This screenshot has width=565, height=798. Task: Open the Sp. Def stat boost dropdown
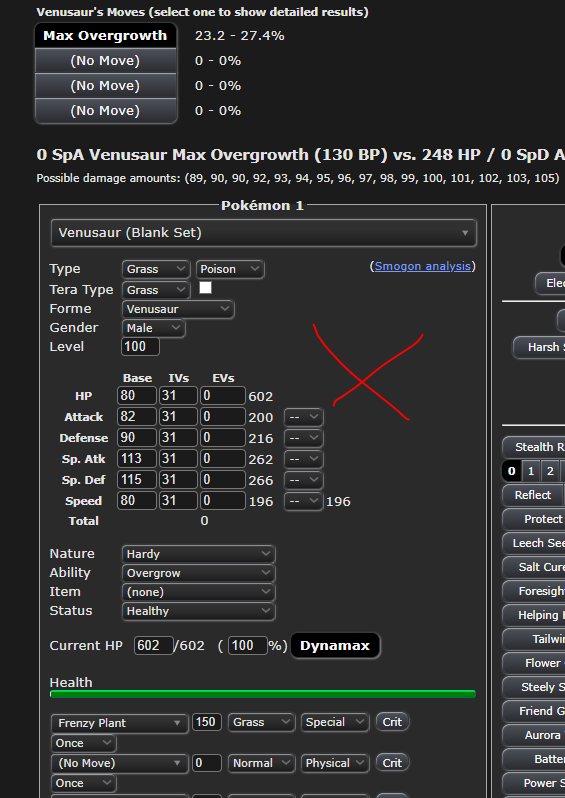[x=303, y=480]
